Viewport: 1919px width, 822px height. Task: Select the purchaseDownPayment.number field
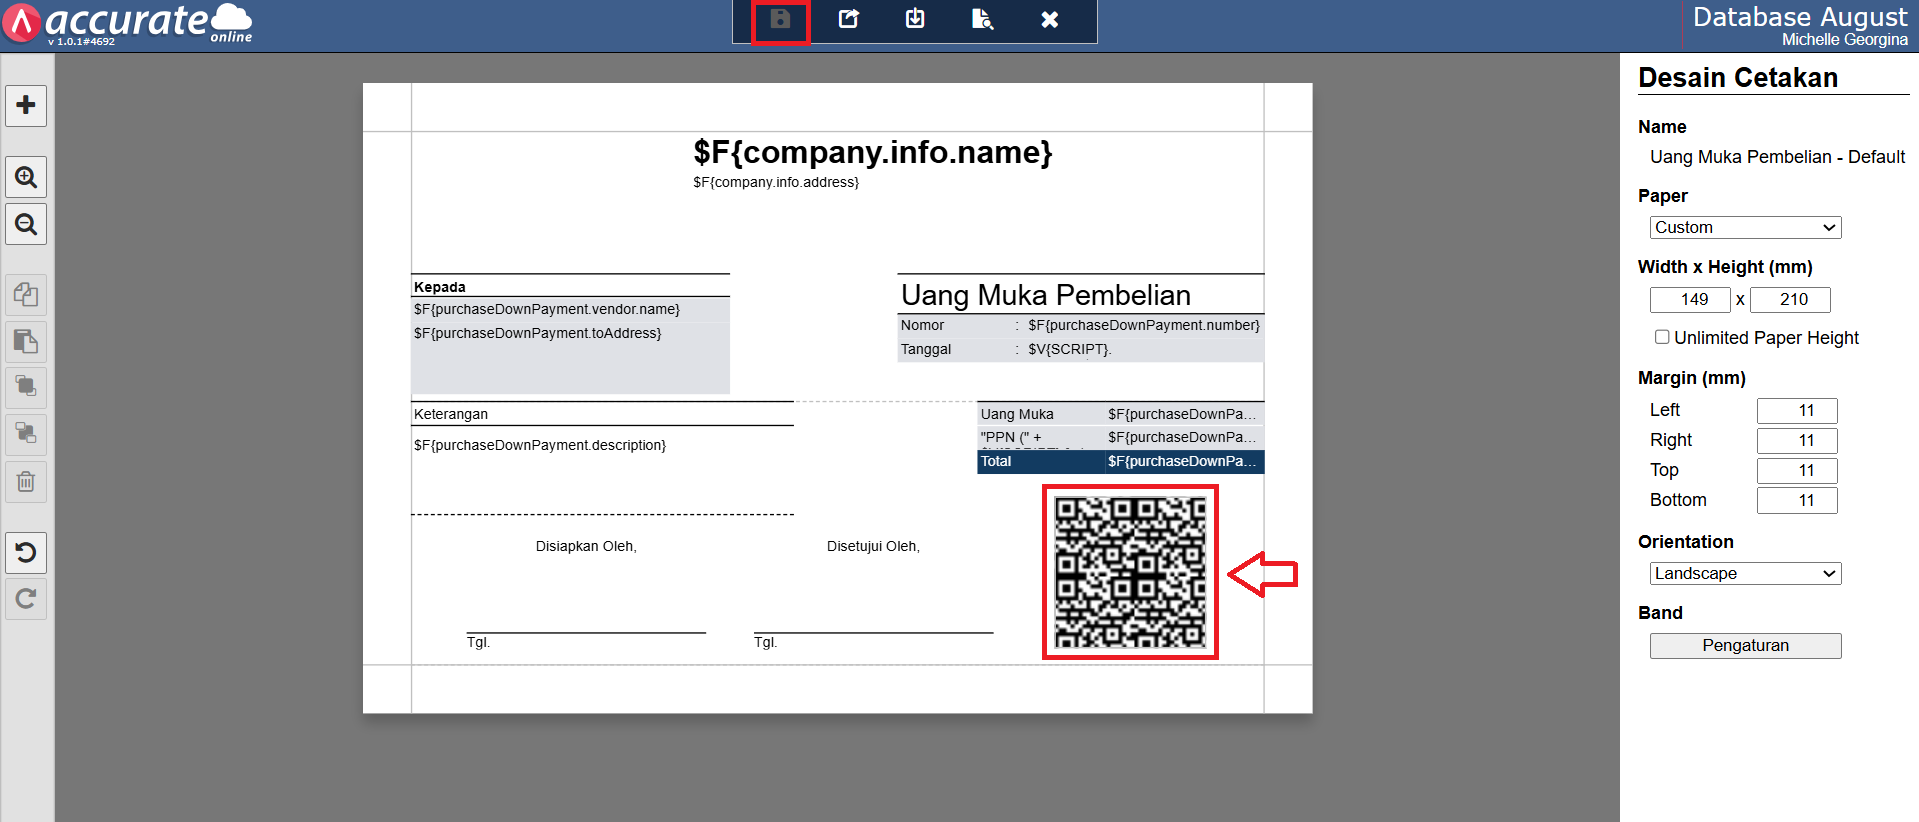tap(1144, 326)
